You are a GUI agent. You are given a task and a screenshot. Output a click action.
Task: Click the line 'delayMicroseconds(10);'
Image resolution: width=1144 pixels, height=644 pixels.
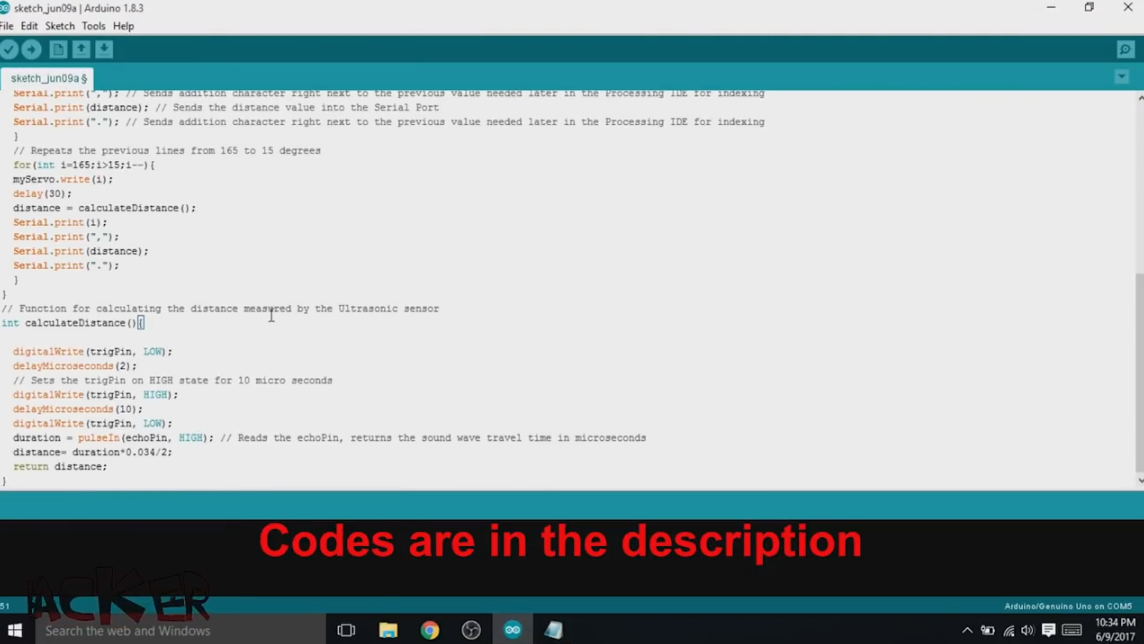point(77,409)
